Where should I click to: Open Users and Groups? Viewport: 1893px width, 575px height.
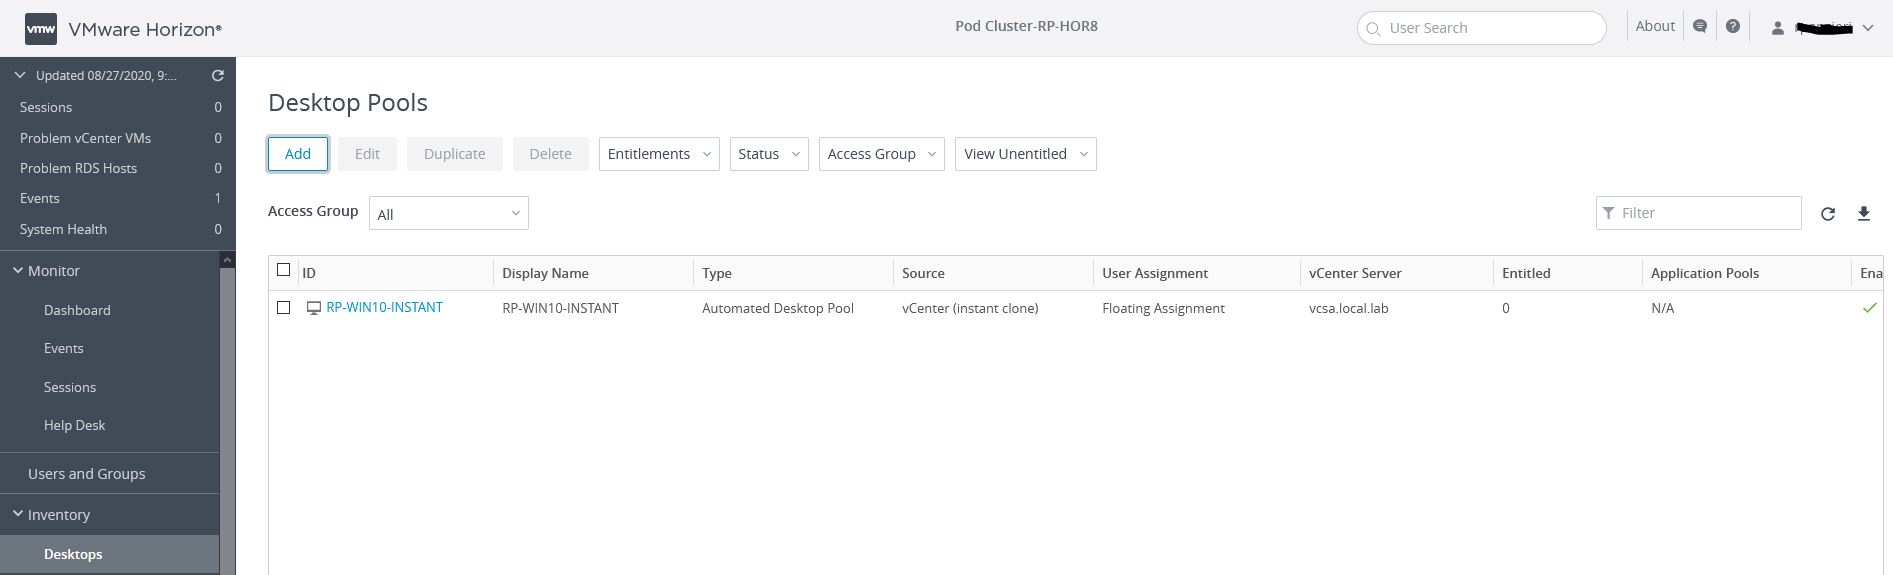pos(86,474)
